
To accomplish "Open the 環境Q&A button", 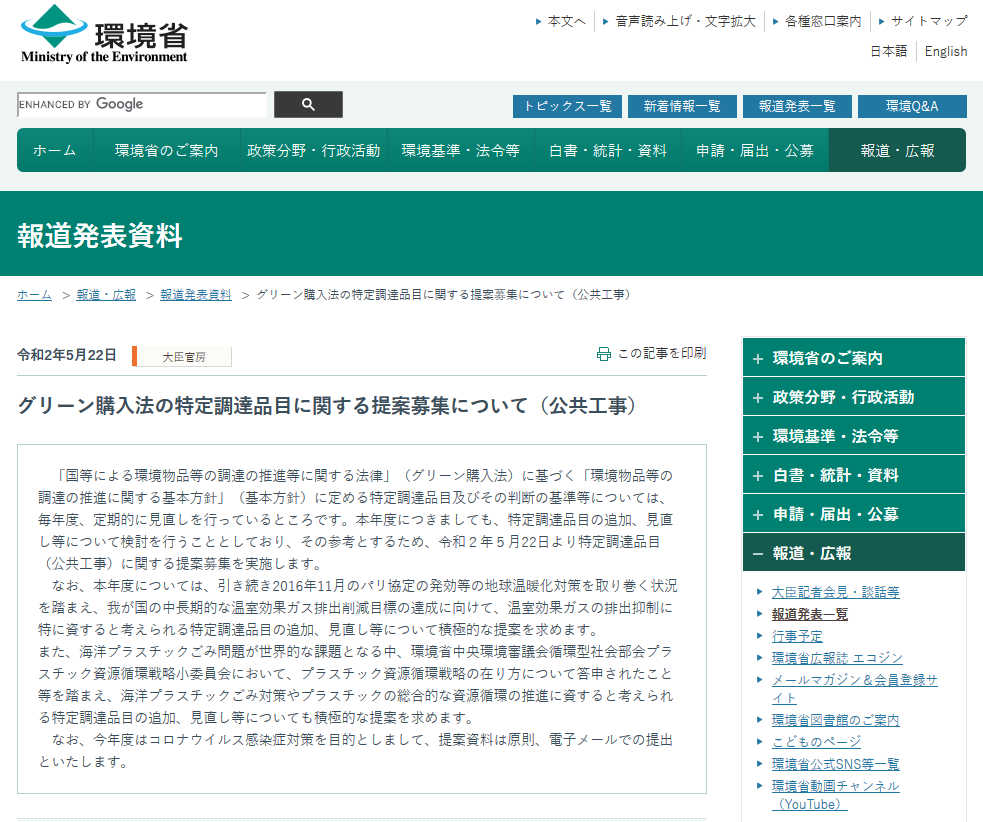I will [912, 106].
